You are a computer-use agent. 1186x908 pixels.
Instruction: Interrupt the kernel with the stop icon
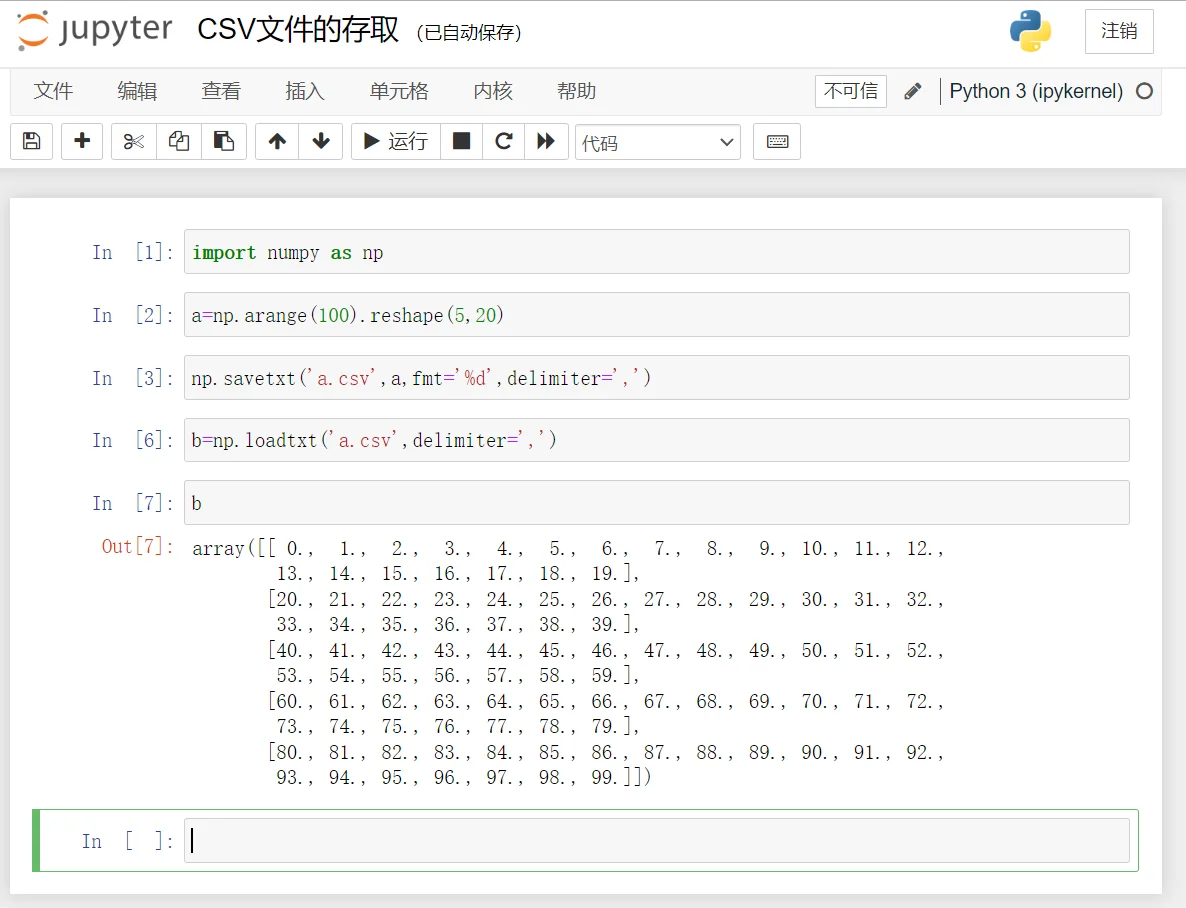pyautogui.click(x=461, y=141)
